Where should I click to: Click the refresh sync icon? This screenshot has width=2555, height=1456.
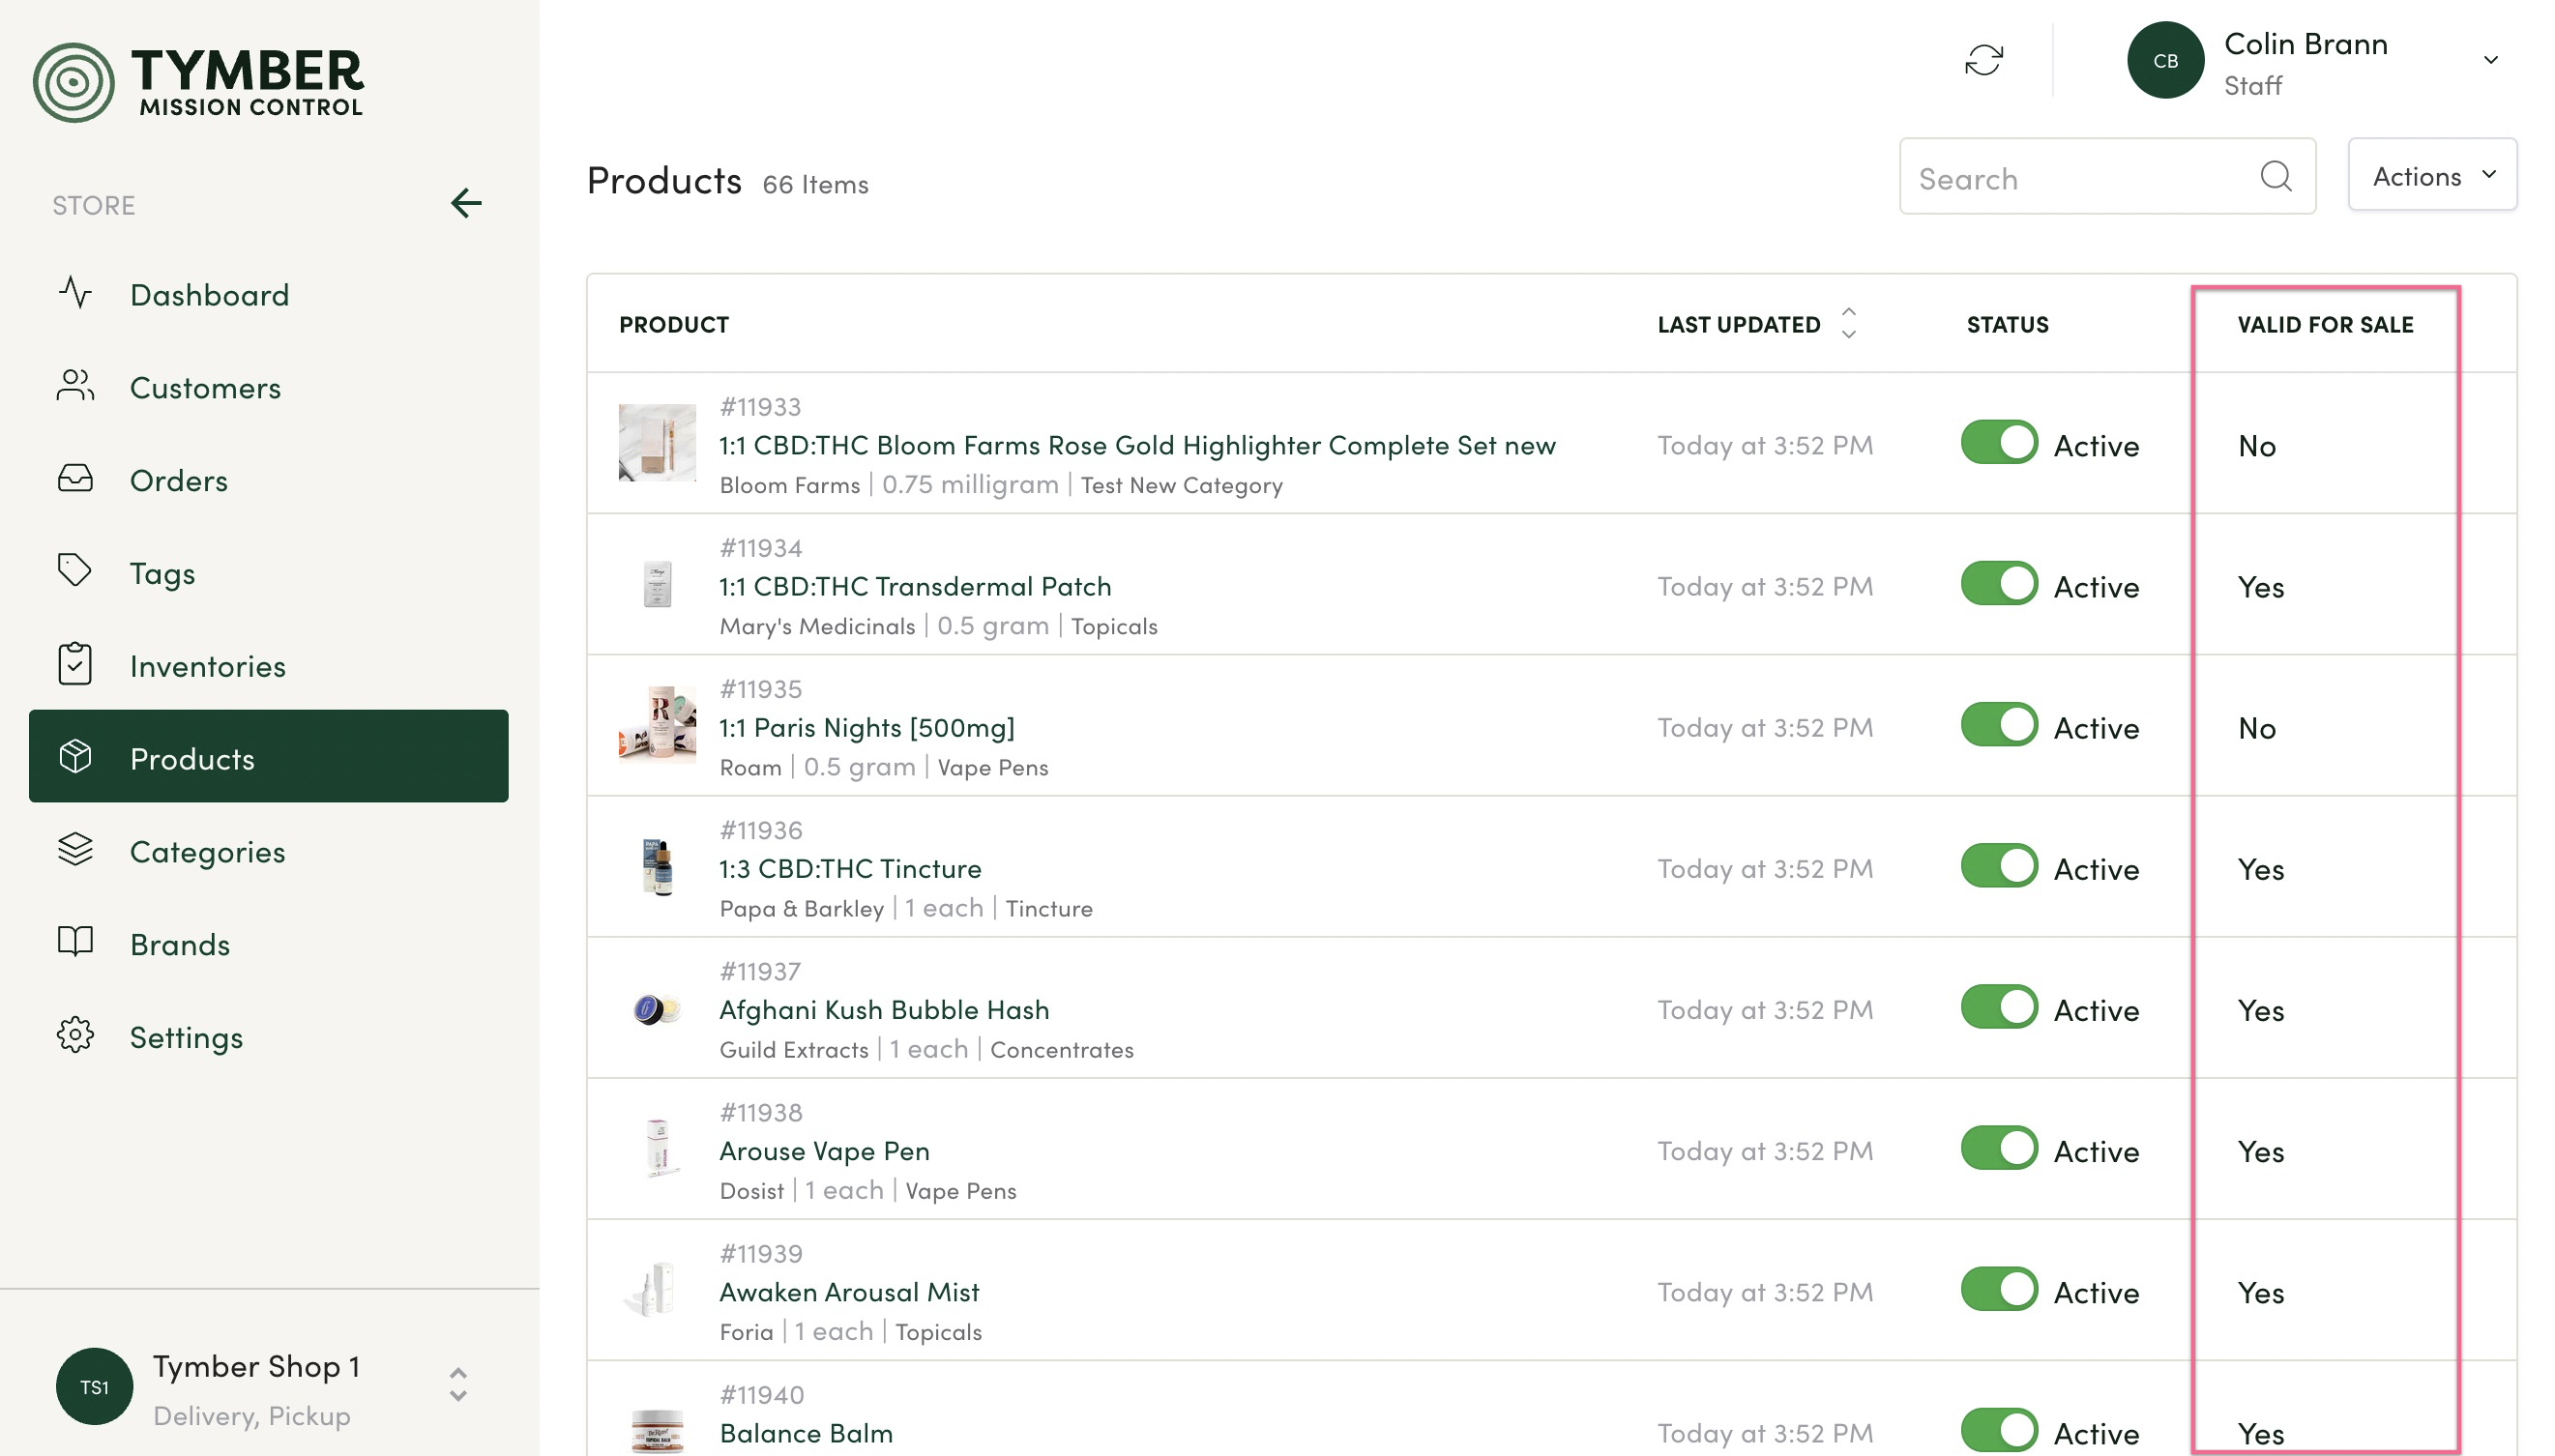tap(1984, 60)
